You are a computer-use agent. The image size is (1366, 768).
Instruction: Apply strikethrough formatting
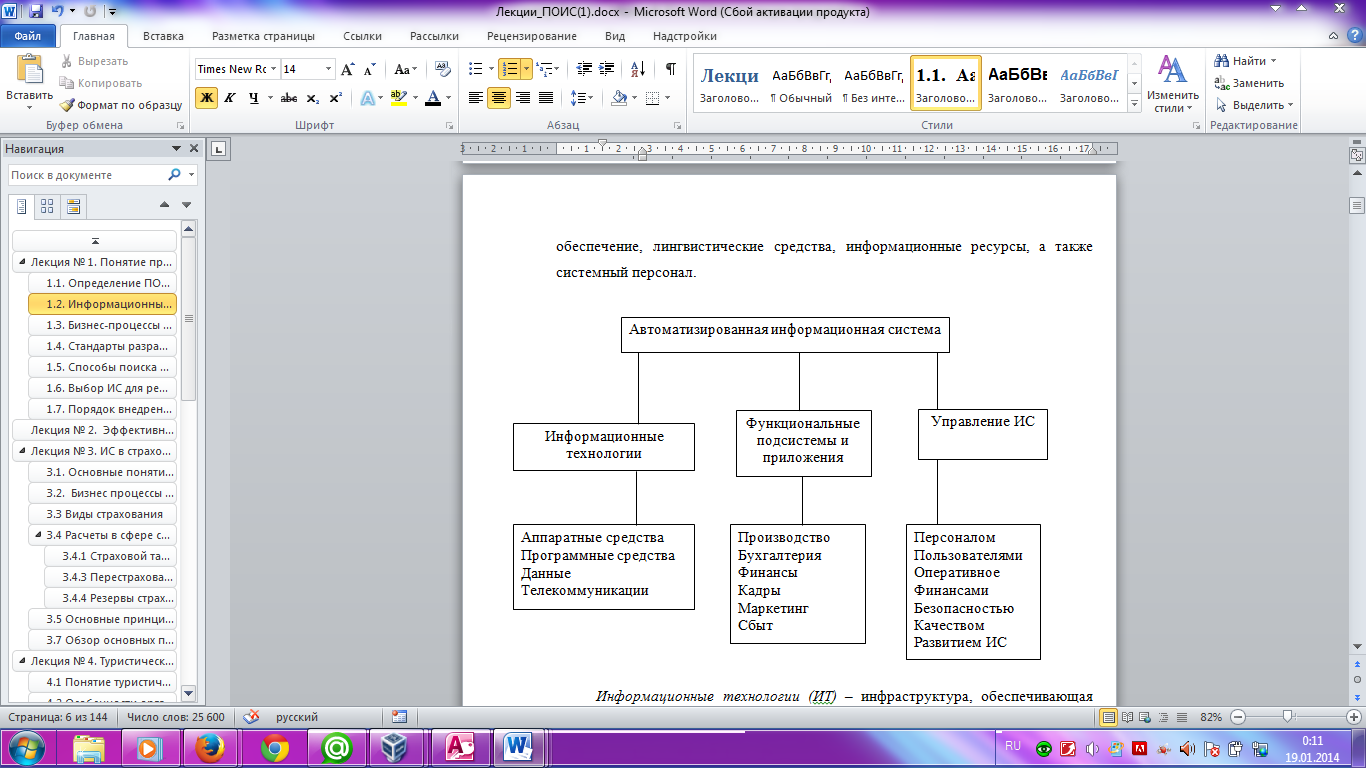[289, 98]
